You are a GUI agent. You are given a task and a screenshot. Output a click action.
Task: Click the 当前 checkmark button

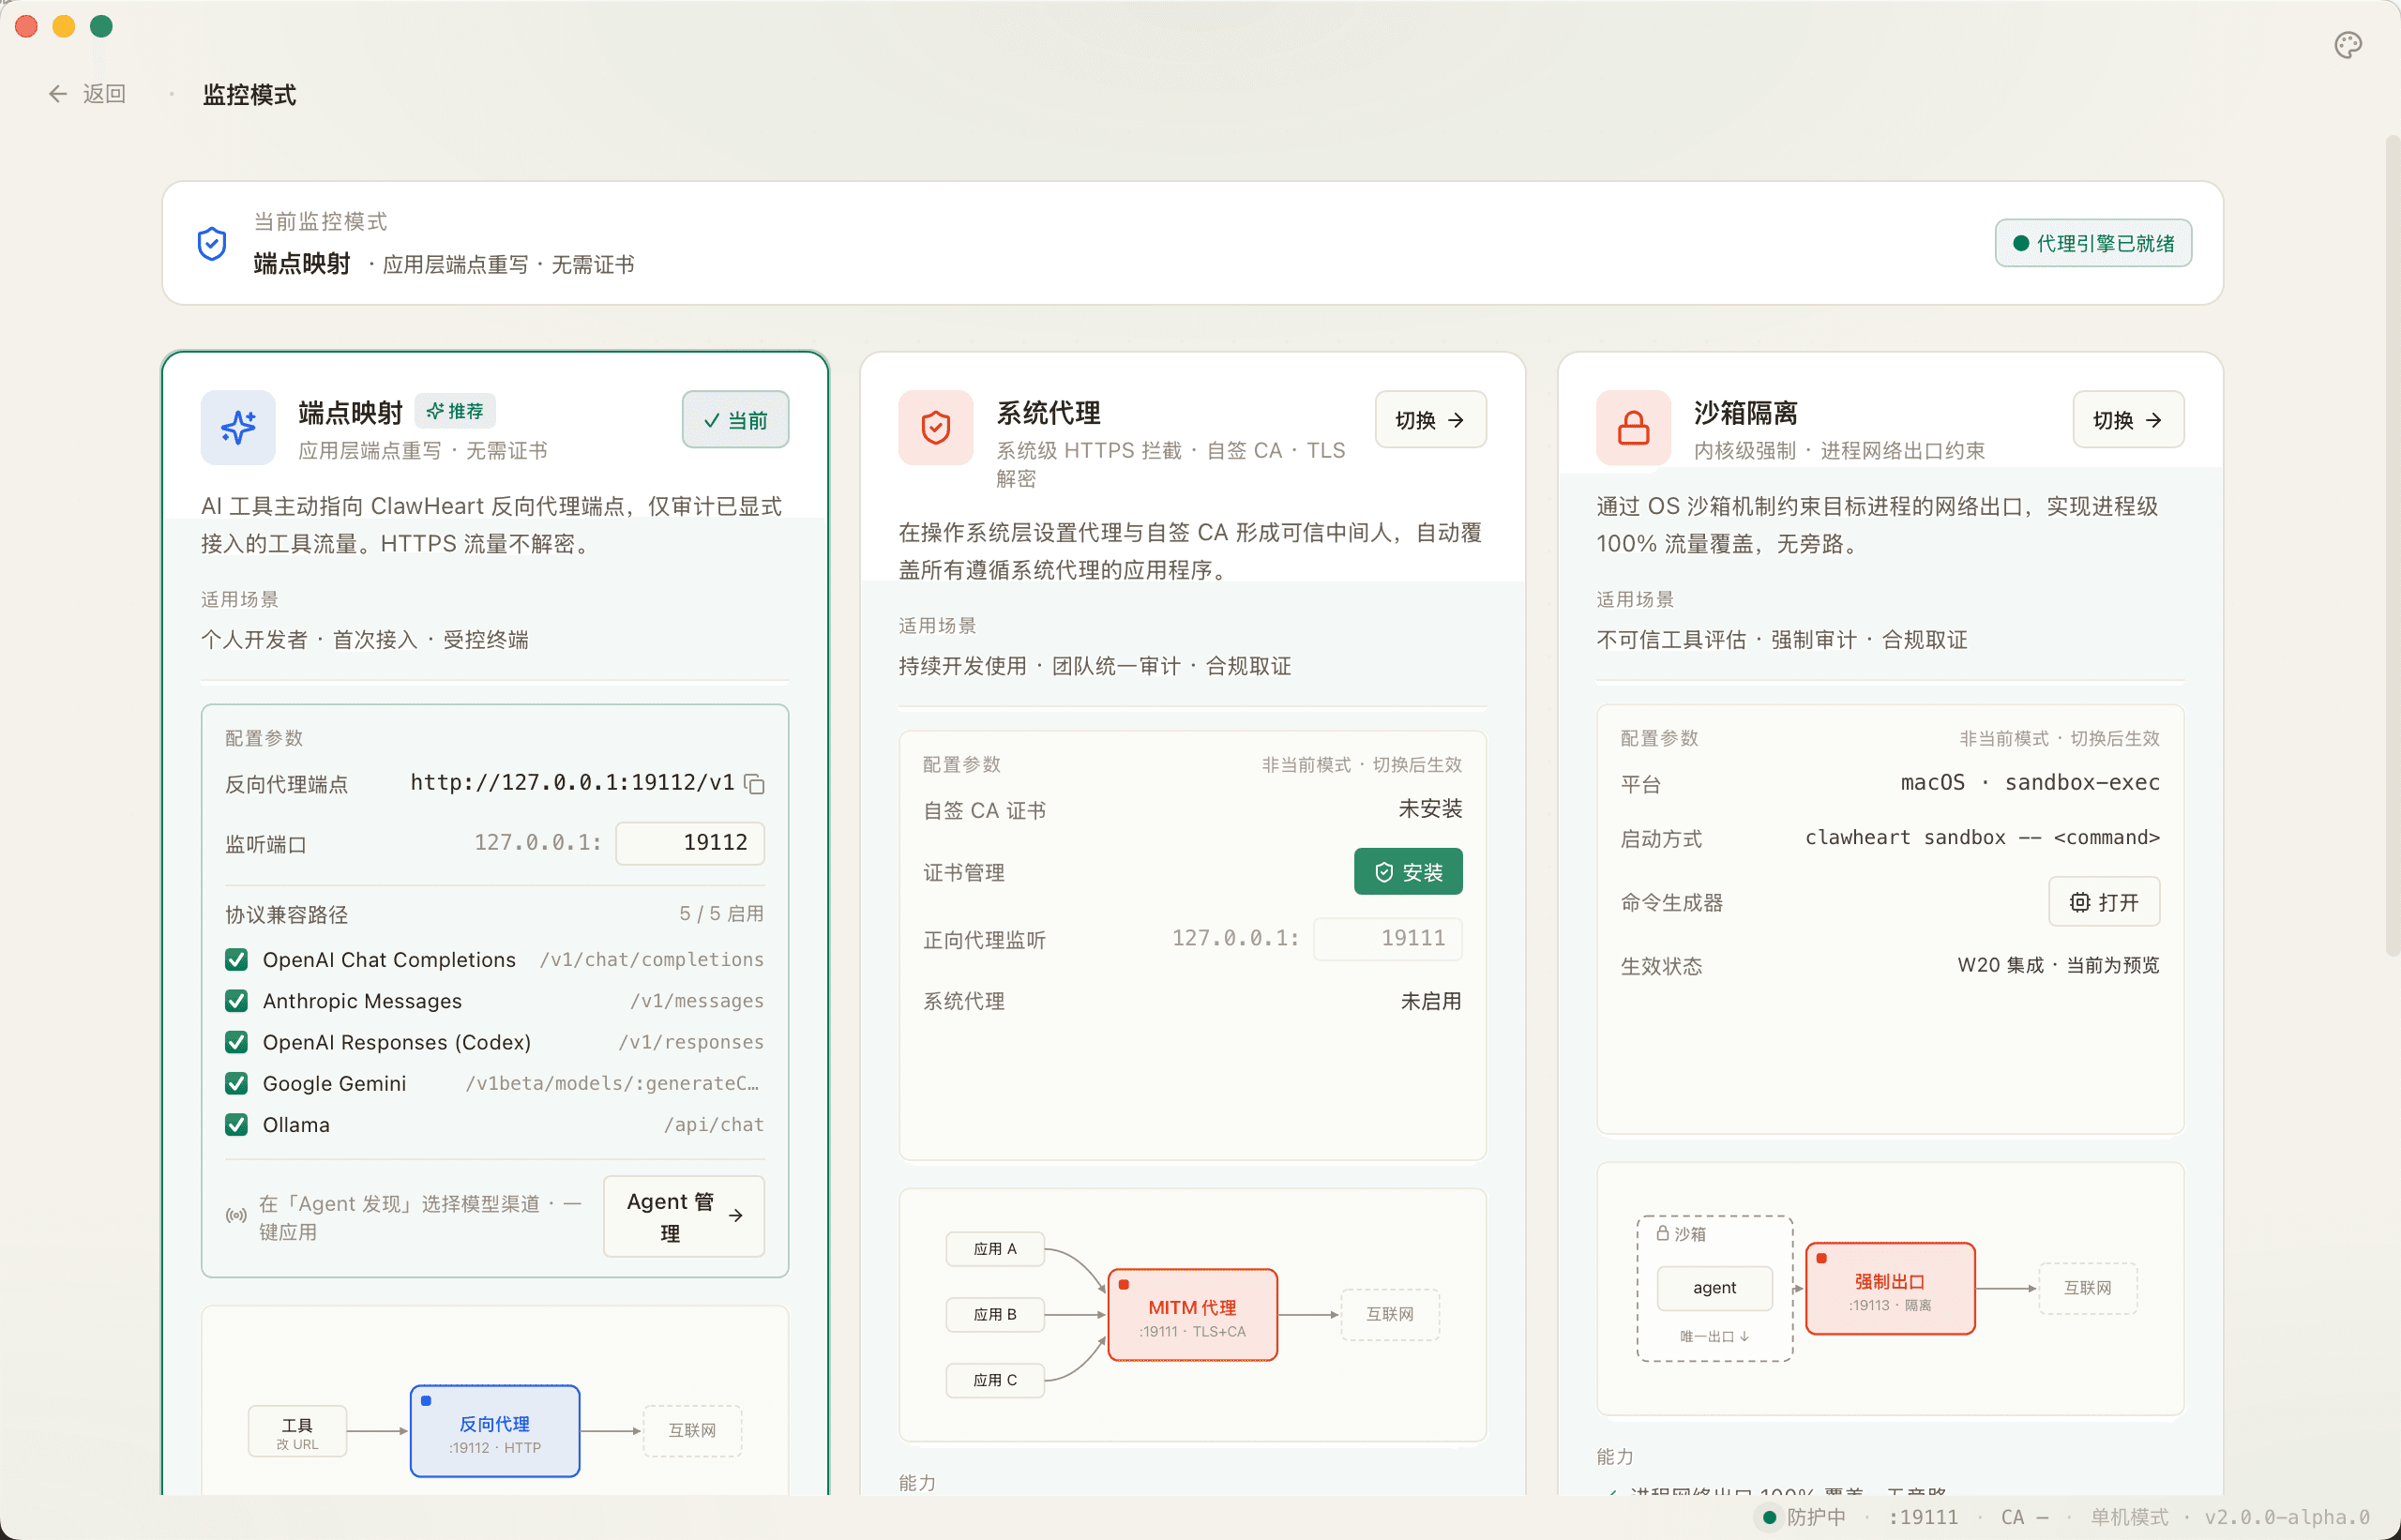(735, 420)
